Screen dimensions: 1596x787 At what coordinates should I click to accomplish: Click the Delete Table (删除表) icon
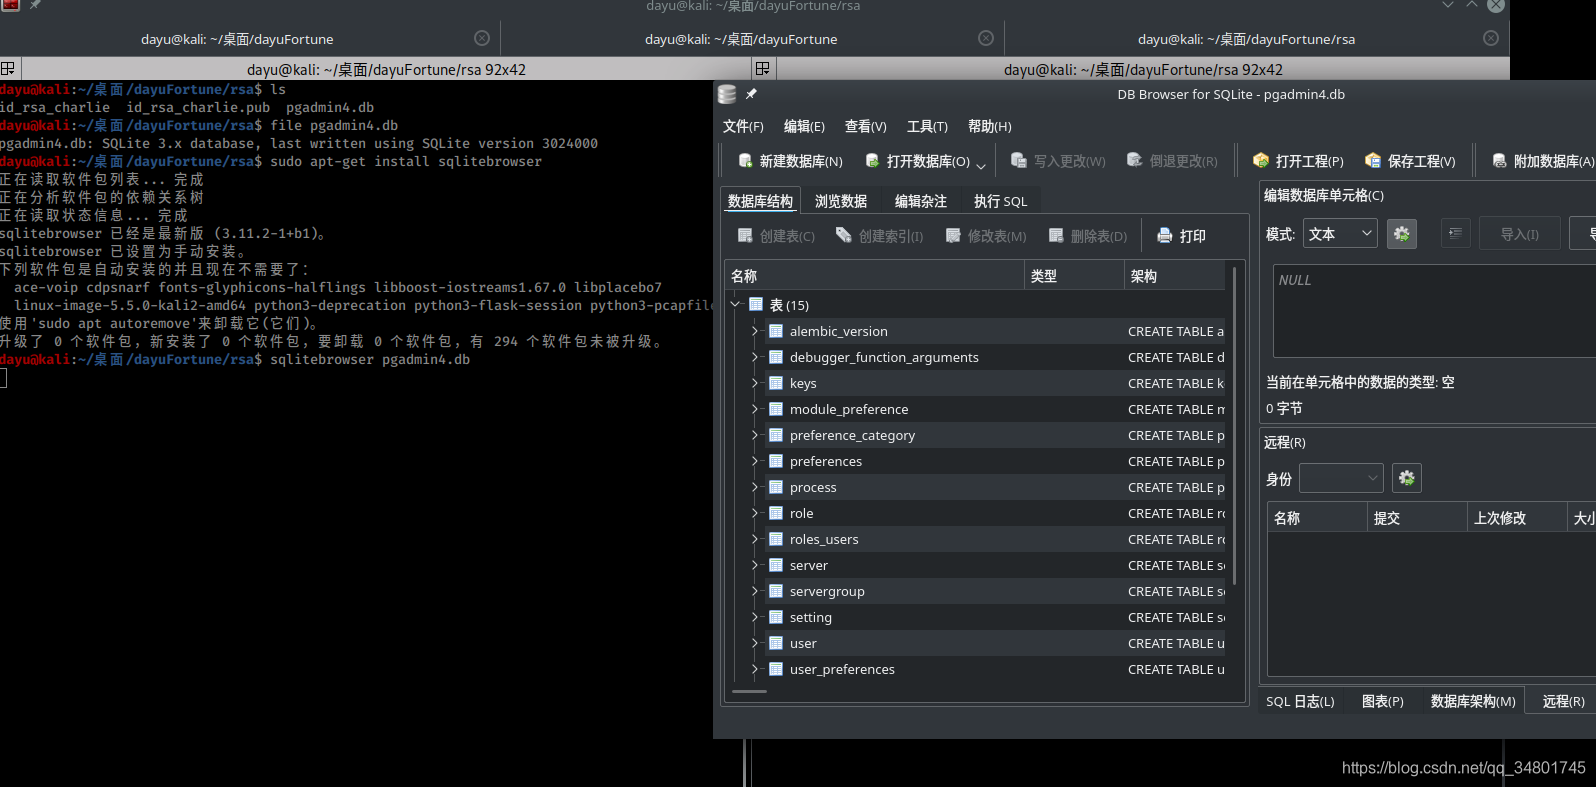click(x=1056, y=236)
